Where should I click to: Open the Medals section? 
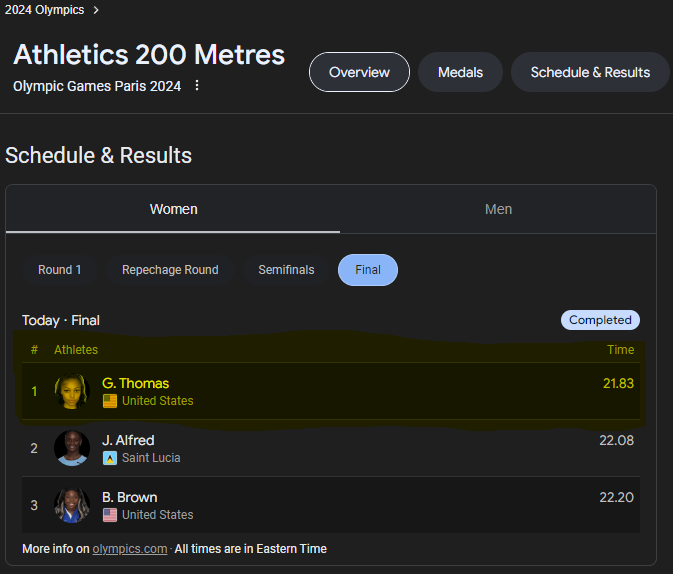tap(460, 72)
